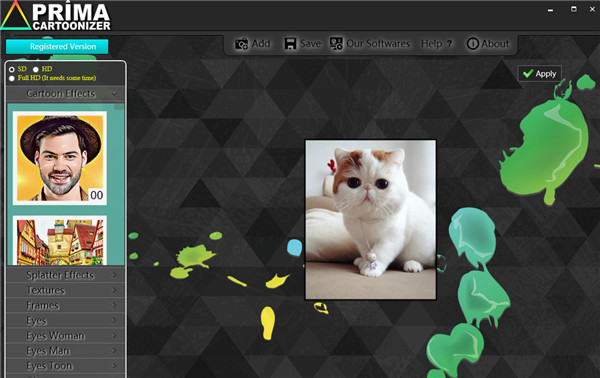
Task: Choose the colorful town cartoon effect thumbnail
Action: click(x=60, y=241)
